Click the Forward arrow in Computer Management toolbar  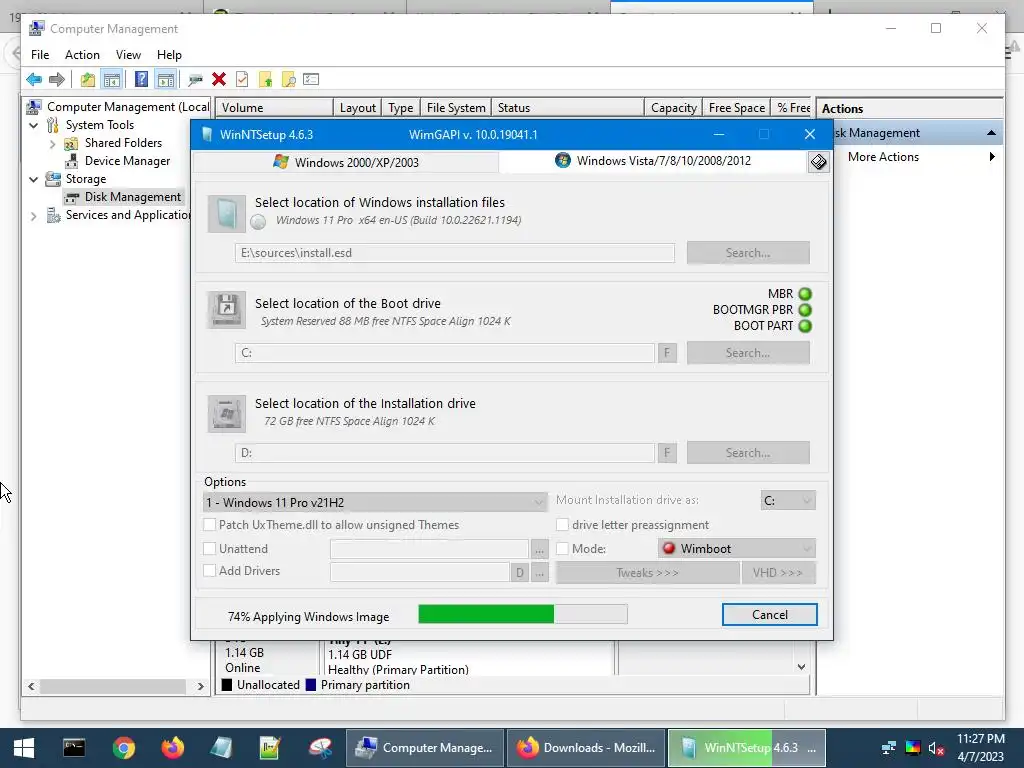click(57, 80)
